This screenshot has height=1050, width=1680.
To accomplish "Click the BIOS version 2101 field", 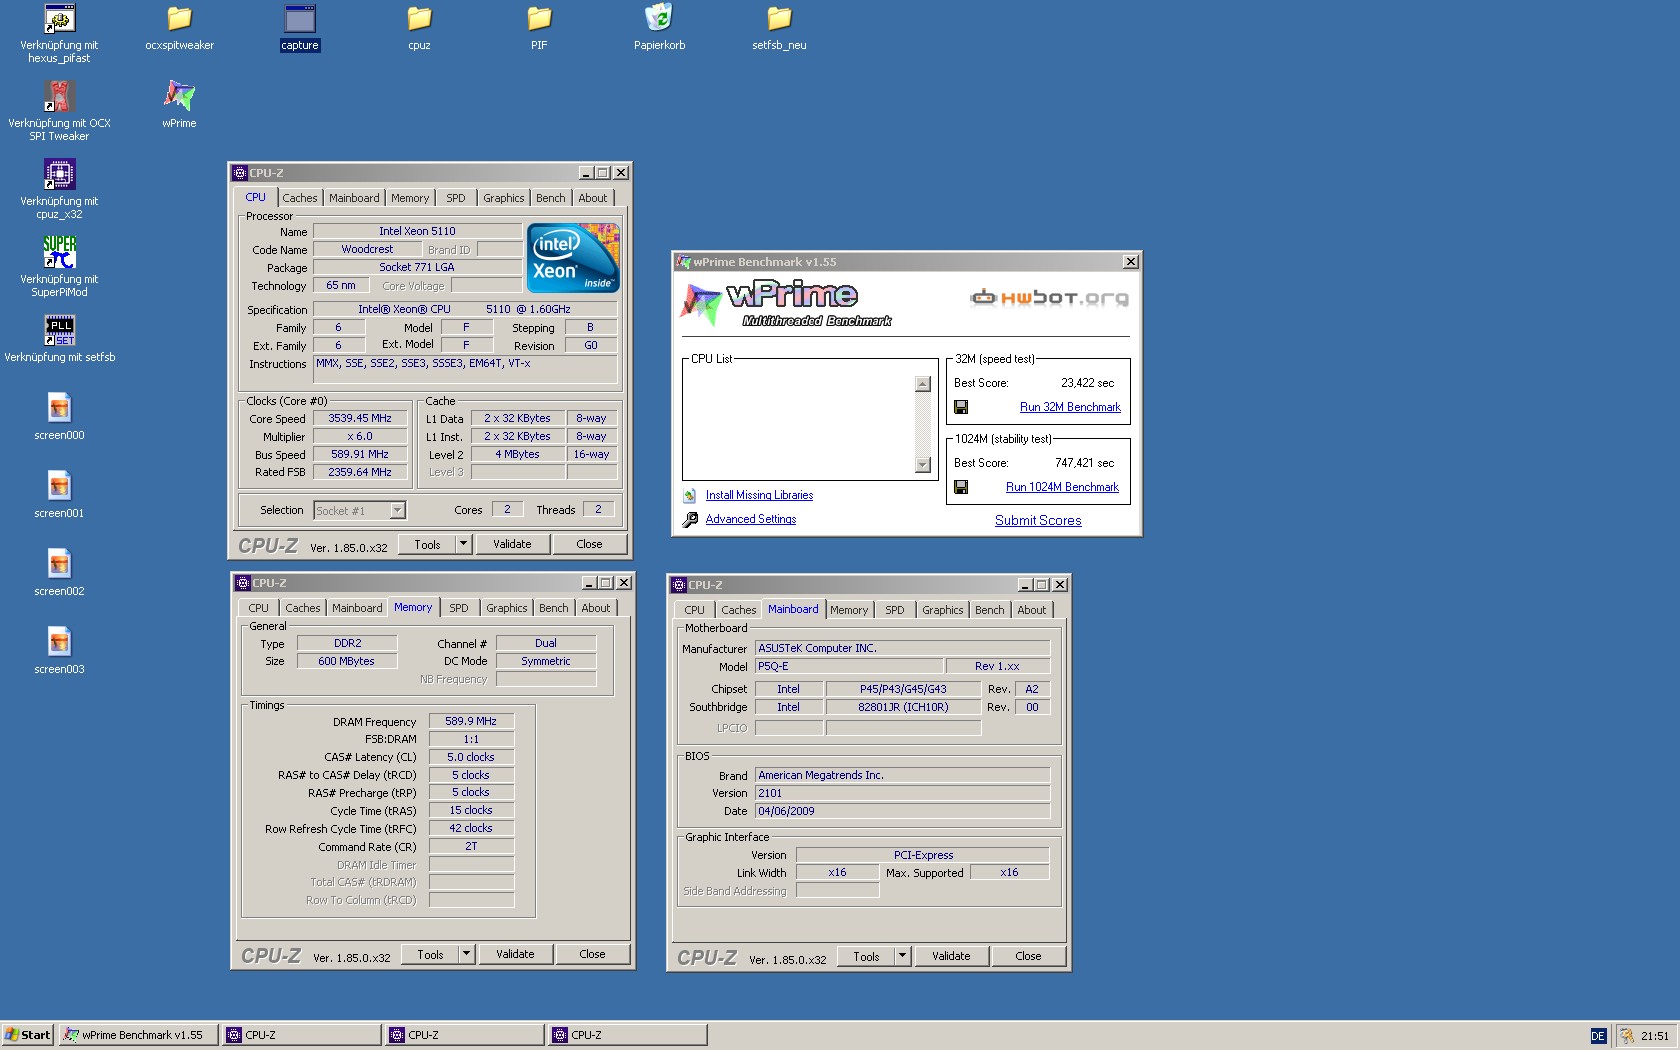I will 902,793.
